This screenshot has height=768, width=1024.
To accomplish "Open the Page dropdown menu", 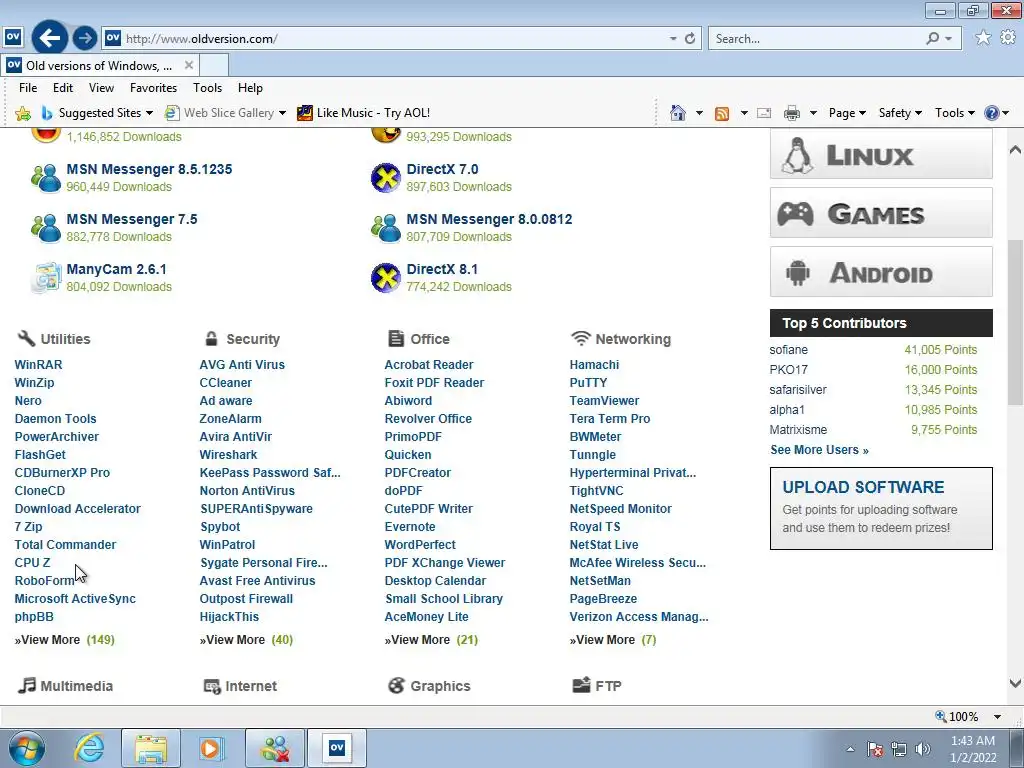I will (847, 113).
